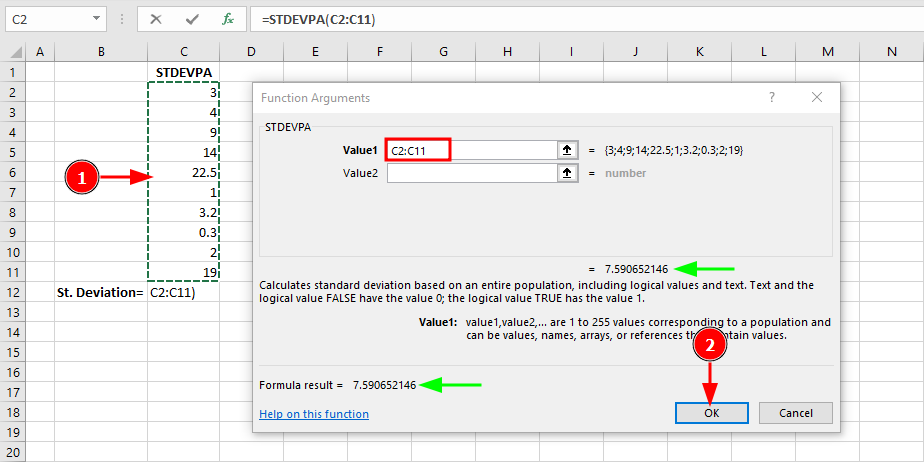Click the empty Value2 input field
Viewport: 924px width, 462px height.
(470, 173)
